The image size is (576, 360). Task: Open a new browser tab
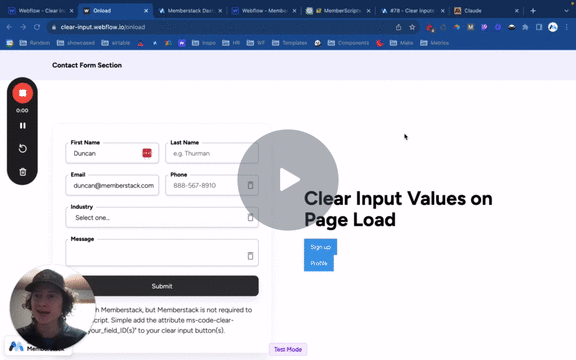click(533, 11)
